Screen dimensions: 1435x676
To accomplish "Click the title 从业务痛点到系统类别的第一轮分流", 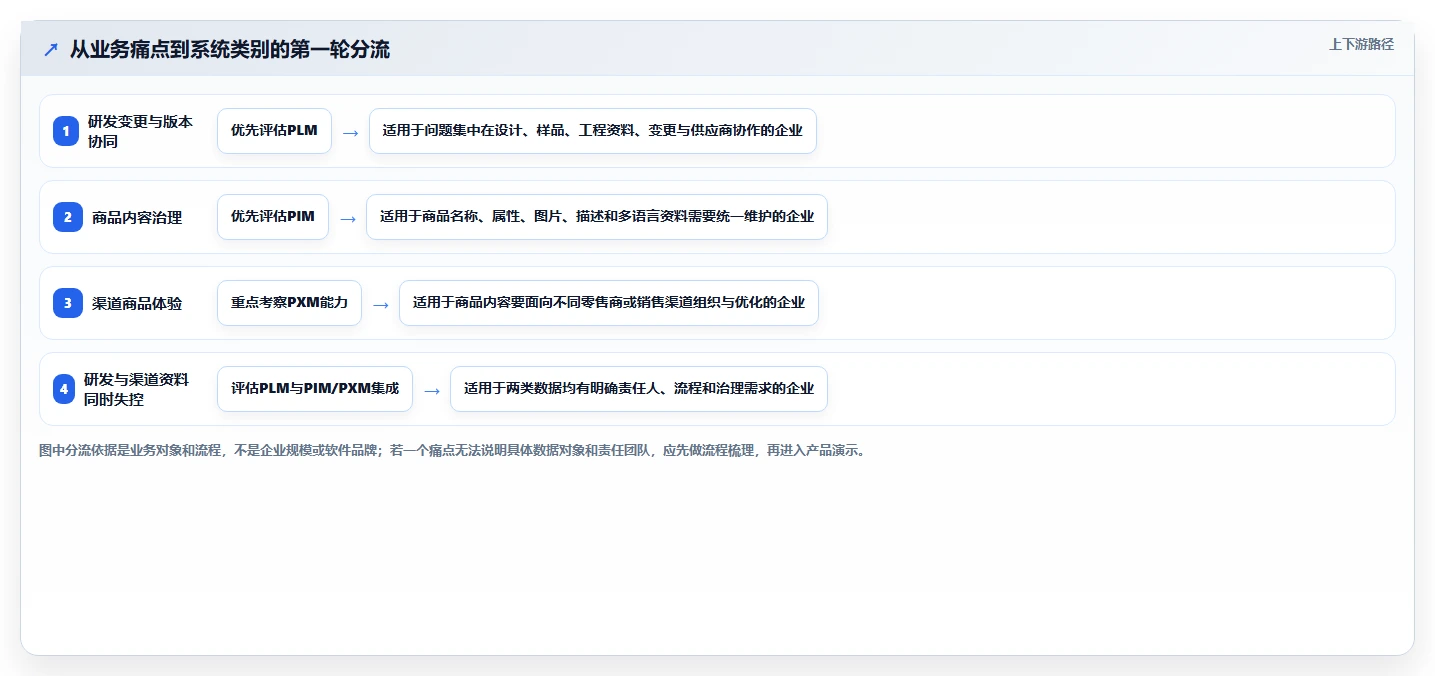I will coord(230,49).
